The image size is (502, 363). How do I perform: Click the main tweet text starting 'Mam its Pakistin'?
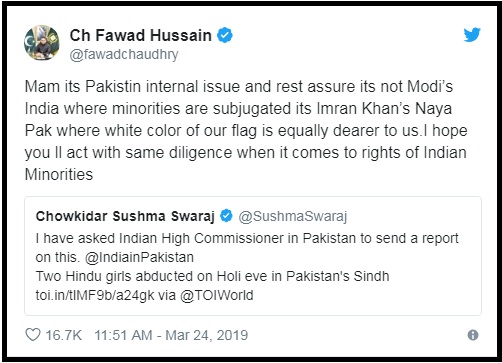click(x=246, y=130)
